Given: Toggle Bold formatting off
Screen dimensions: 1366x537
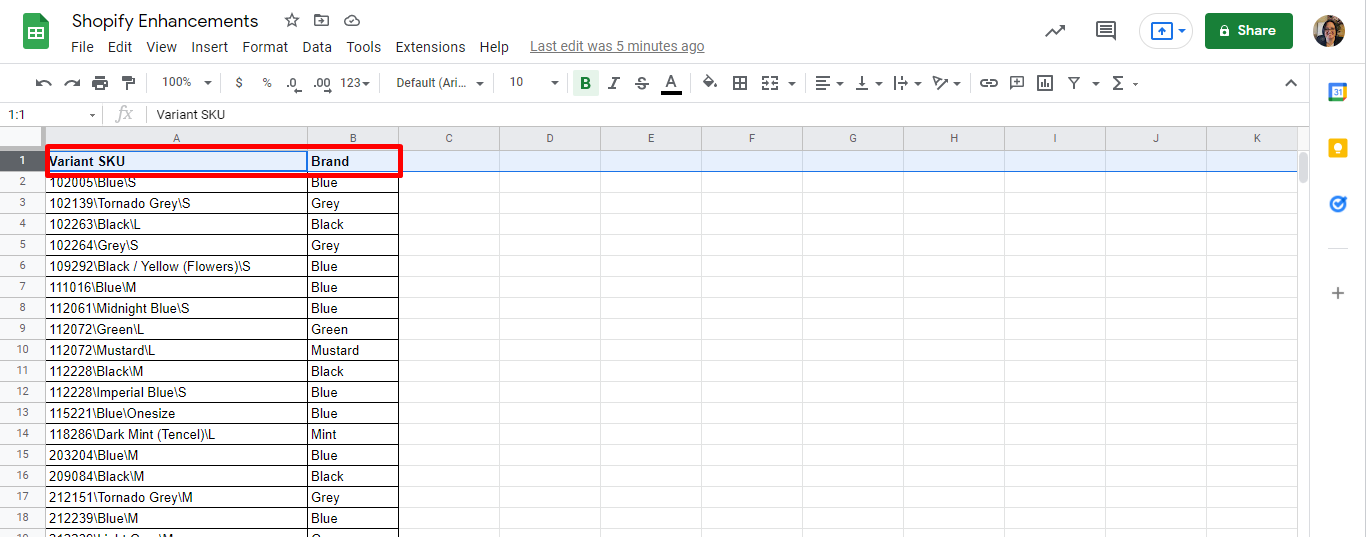Looking at the screenshot, I should [585, 83].
